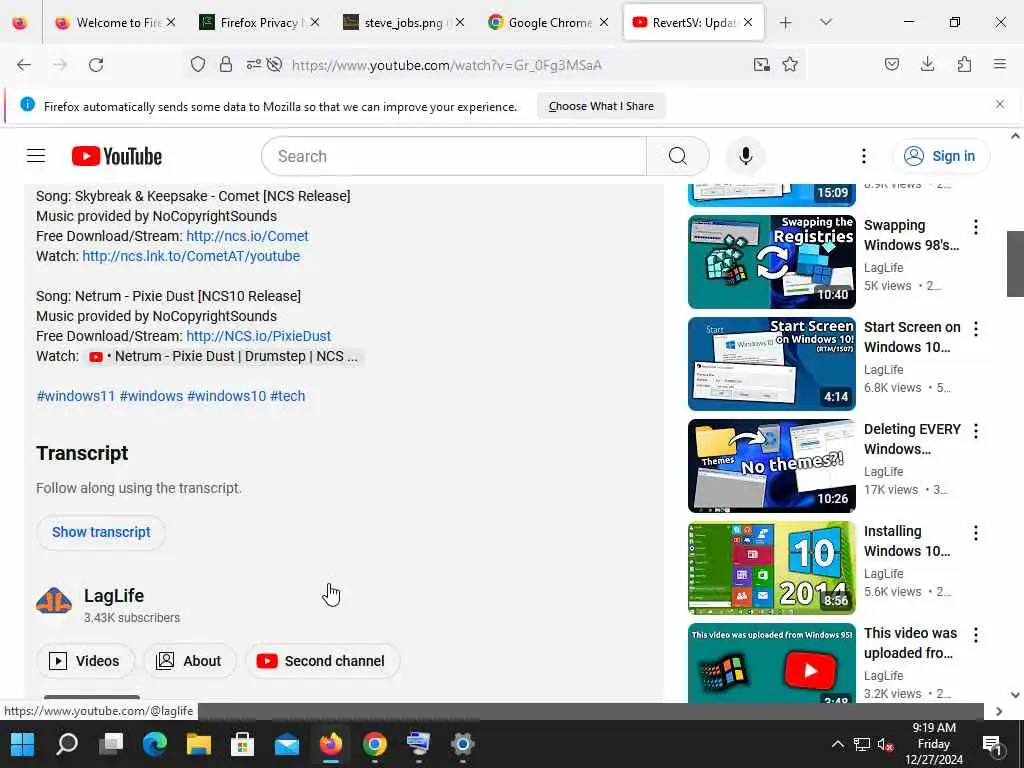1024x768 pixels.
Task: Close the steve_jobs.png tab
Action: 460,22
